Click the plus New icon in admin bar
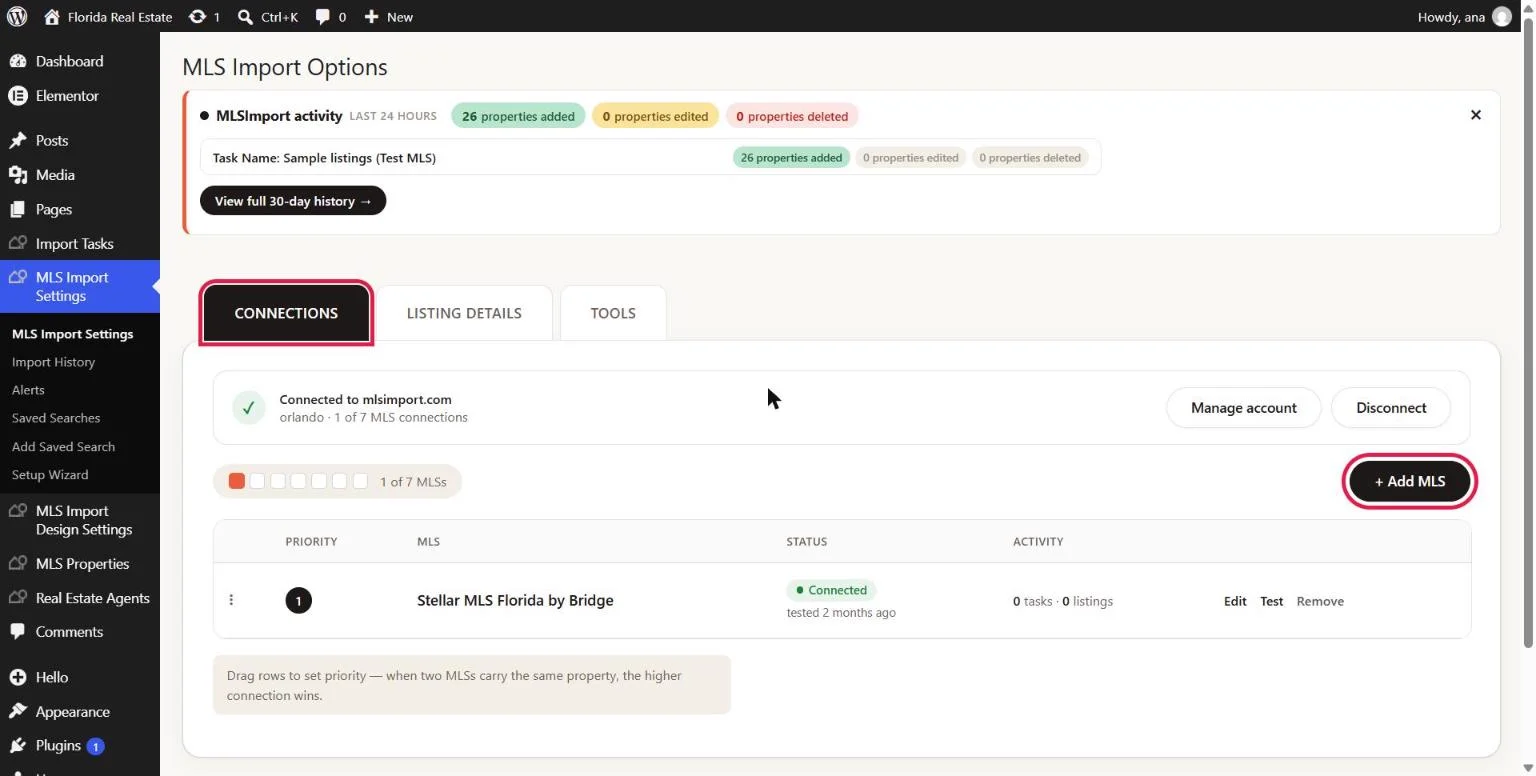The height and width of the screenshot is (776, 1536). (371, 17)
